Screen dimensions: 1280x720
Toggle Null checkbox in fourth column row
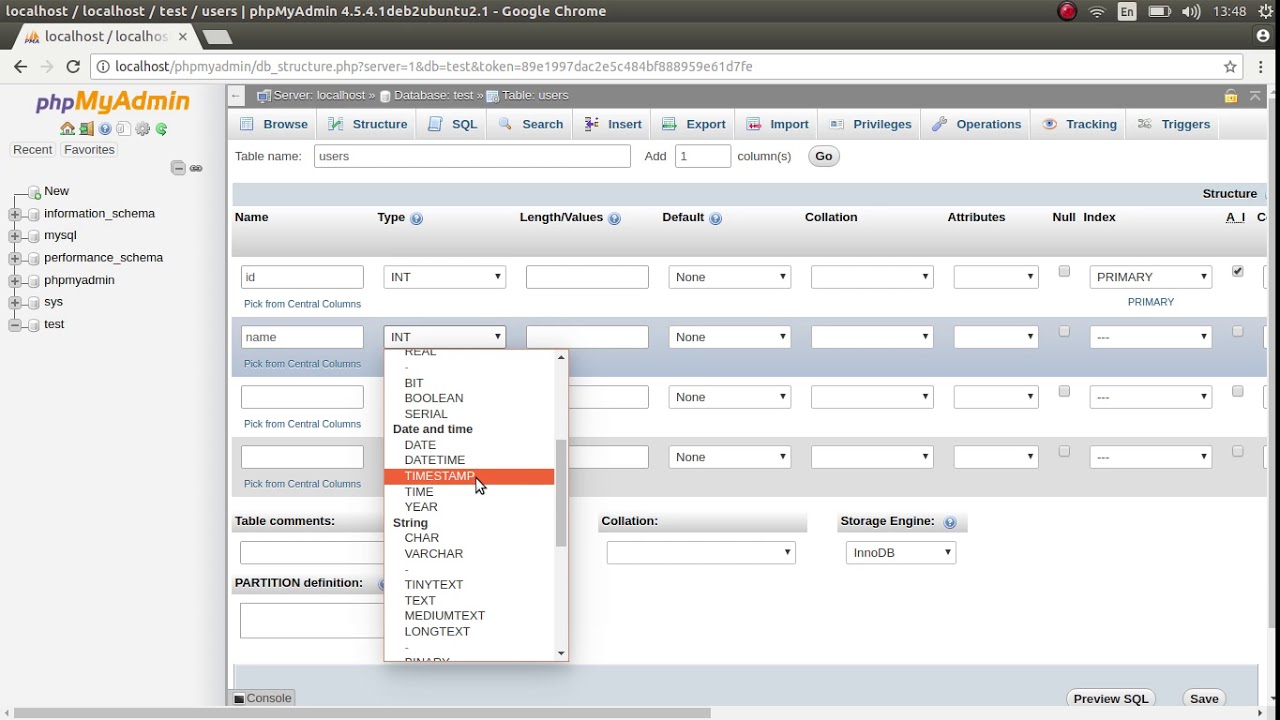[x=1064, y=451]
